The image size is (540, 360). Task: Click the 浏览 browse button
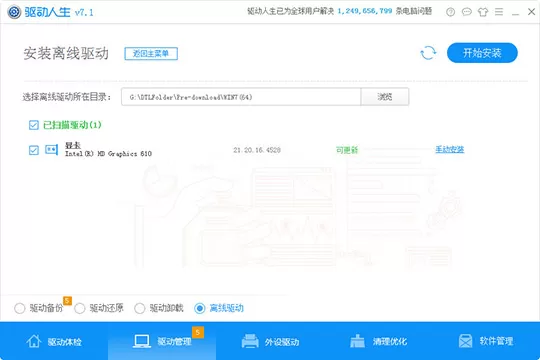pyautogui.click(x=385, y=97)
